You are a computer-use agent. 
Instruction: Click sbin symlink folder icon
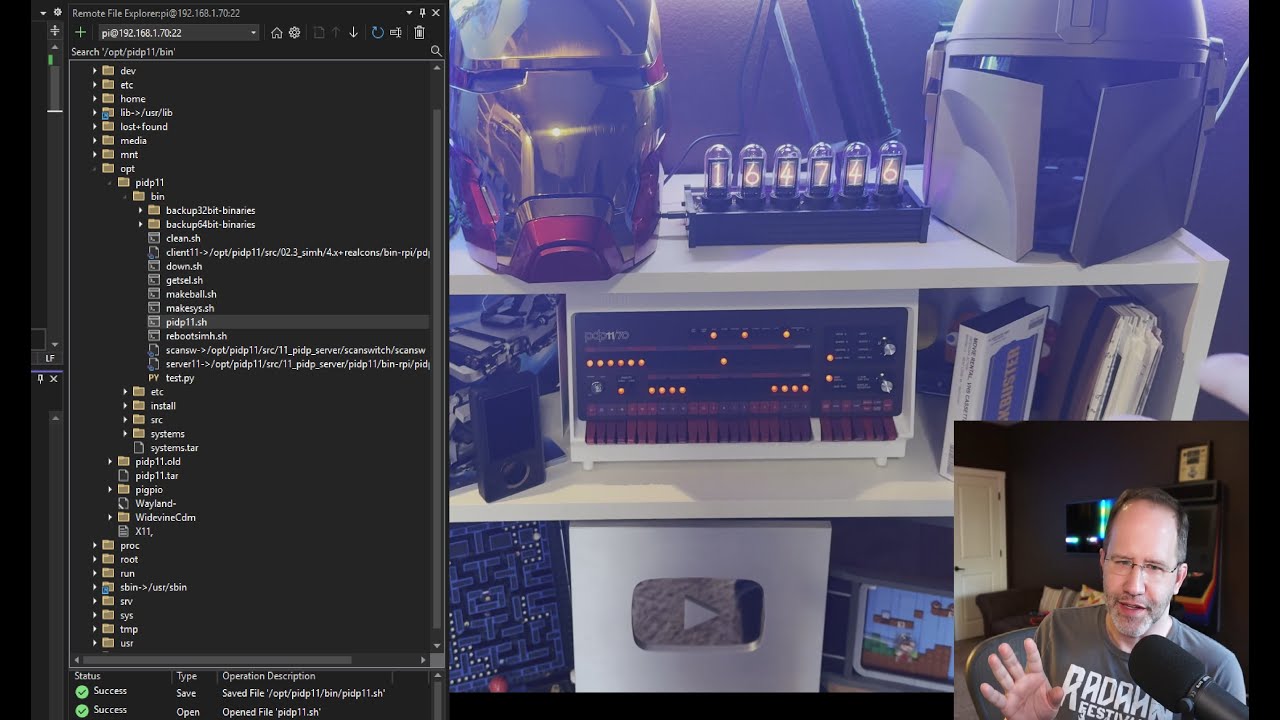(x=108, y=588)
